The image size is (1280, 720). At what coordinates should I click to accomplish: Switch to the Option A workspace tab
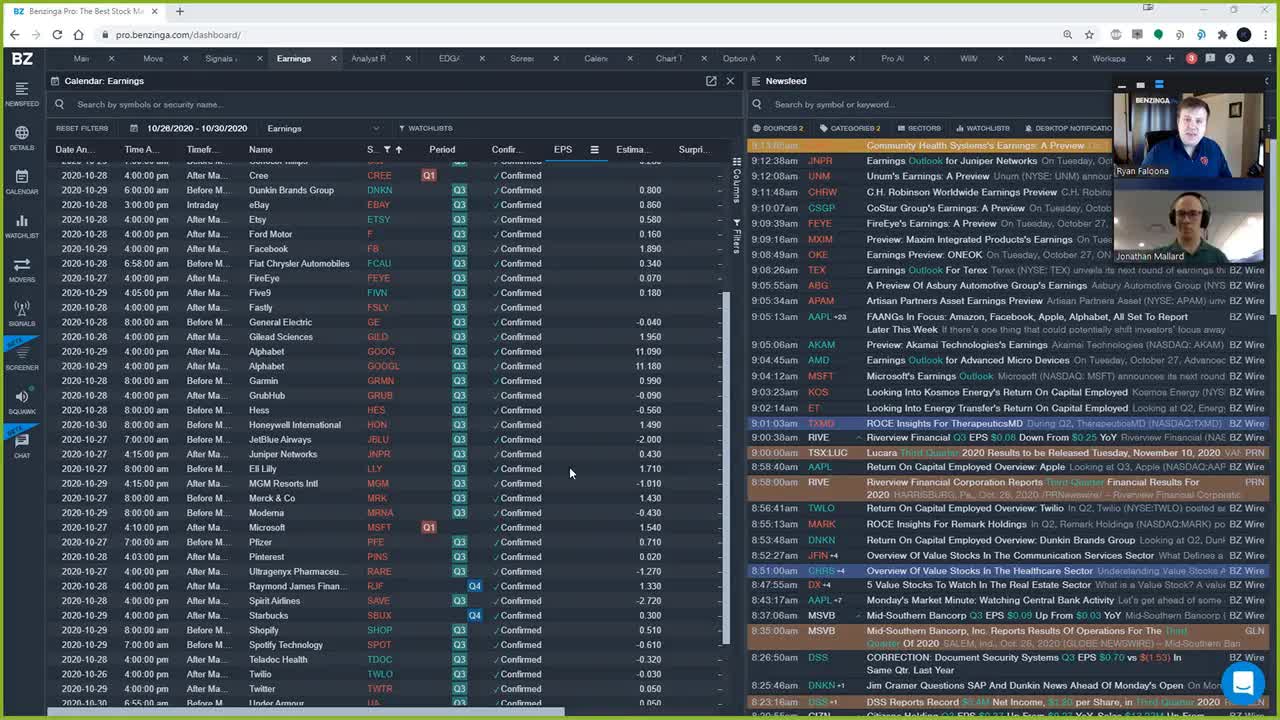pos(740,59)
